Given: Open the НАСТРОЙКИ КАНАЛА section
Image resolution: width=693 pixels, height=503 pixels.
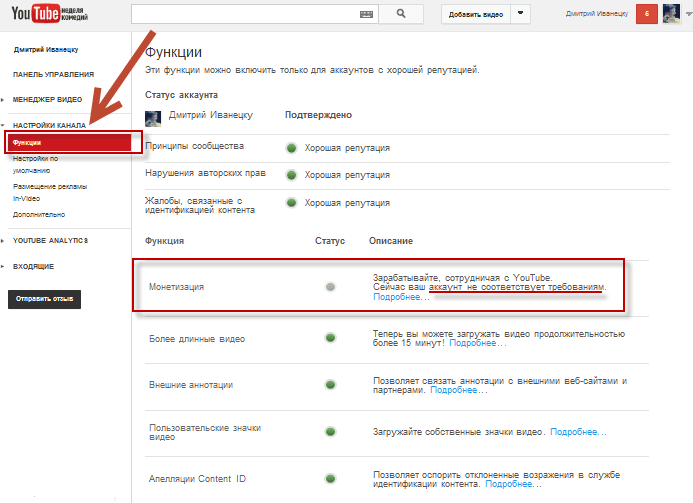Looking at the screenshot, I should 49,125.
